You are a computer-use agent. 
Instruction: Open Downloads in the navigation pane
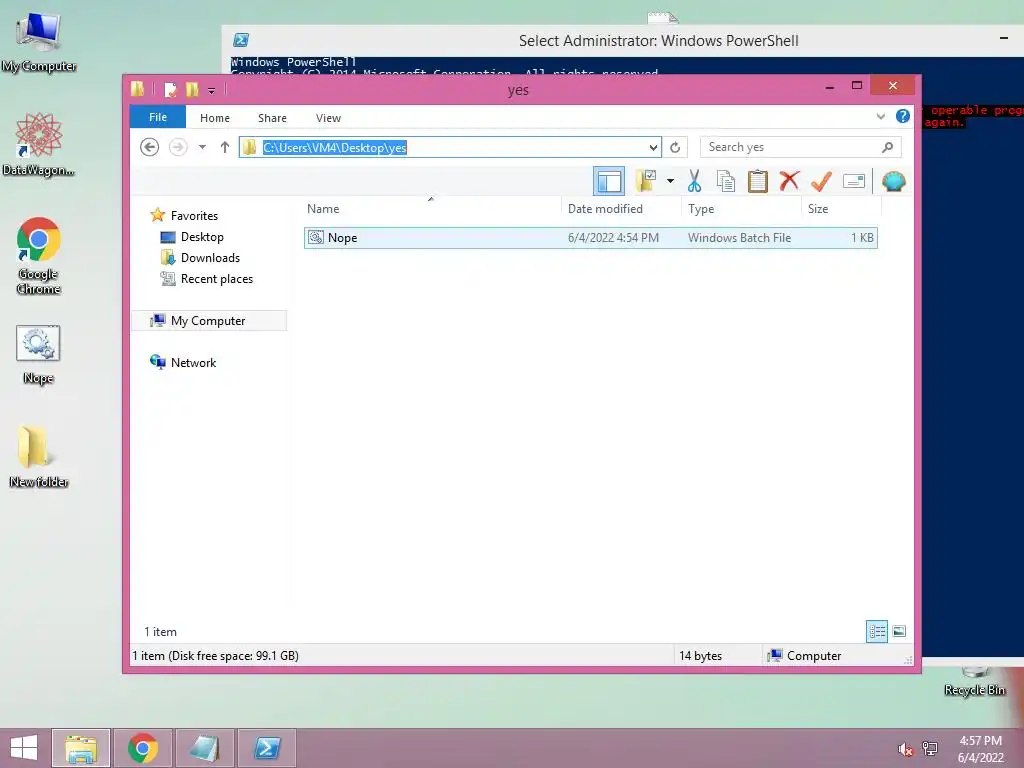coord(210,257)
